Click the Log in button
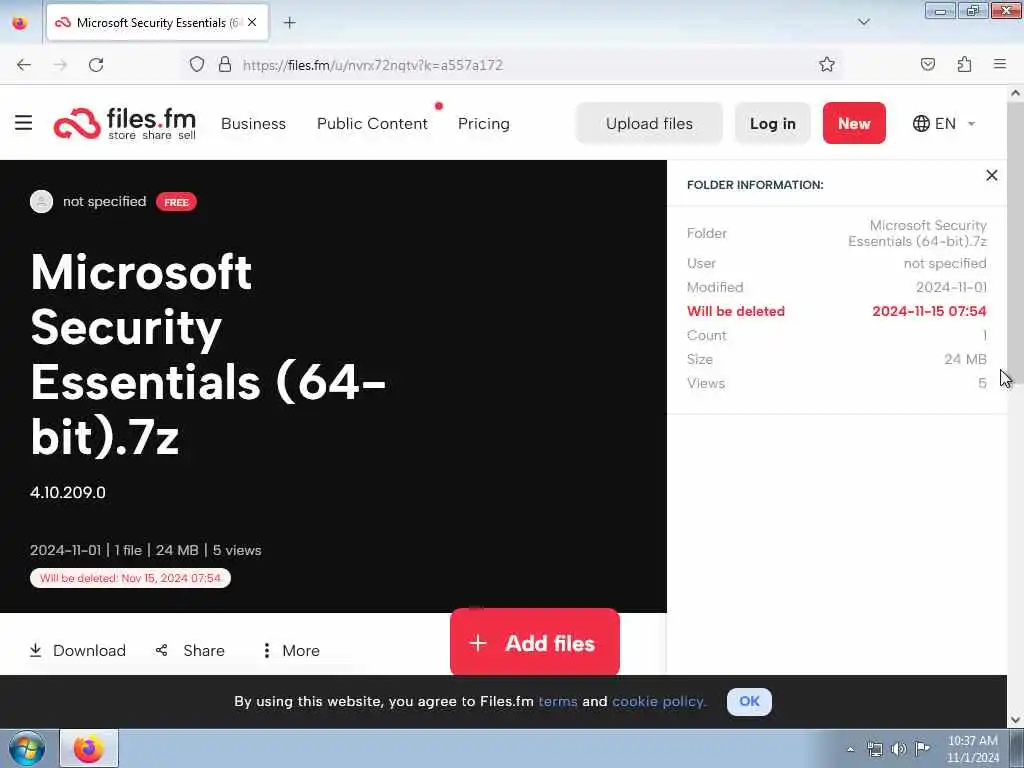Image resolution: width=1024 pixels, height=768 pixels. [x=773, y=123]
